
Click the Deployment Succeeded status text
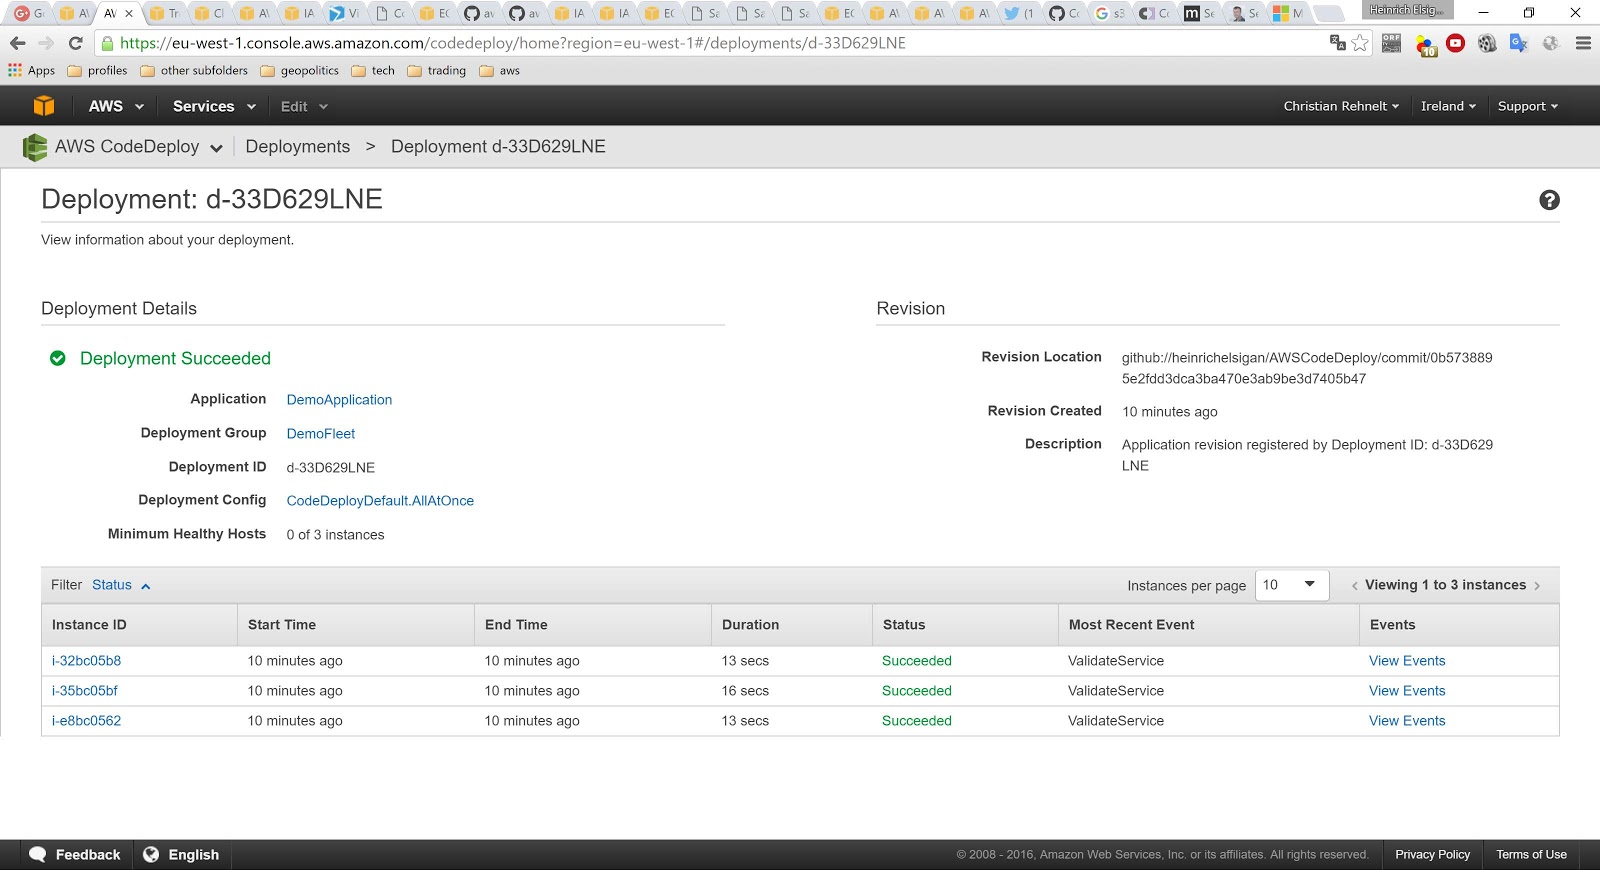pyautogui.click(x=175, y=359)
